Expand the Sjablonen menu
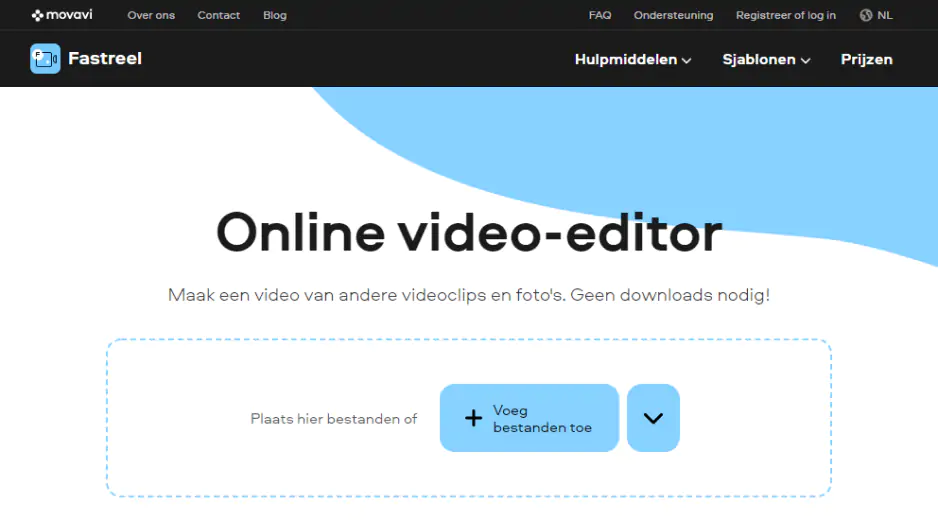Image resolution: width=938 pixels, height=530 pixels. point(766,59)
